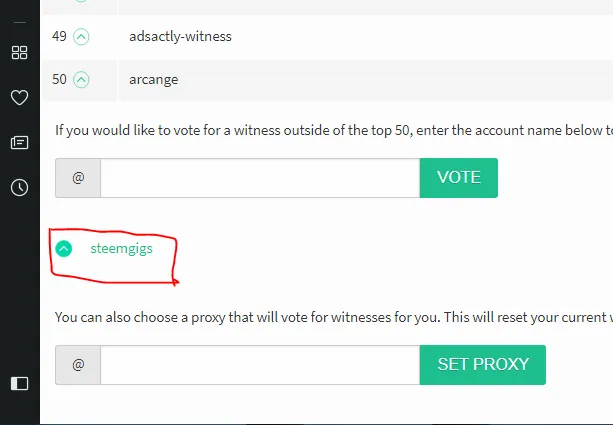This screenshot has height=425, width=613.
Task: Click the SET PROXY button
Action: (483, 365)
